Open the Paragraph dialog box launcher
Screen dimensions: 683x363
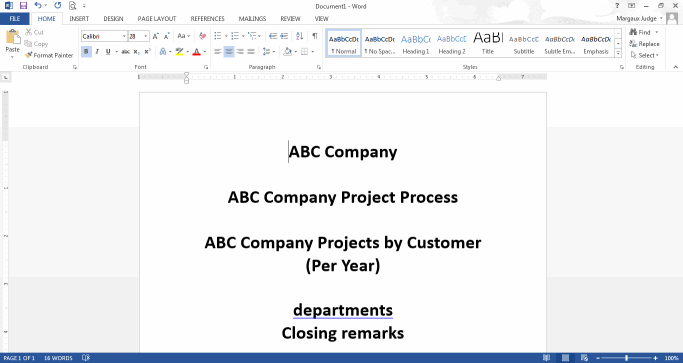(319, 67)
